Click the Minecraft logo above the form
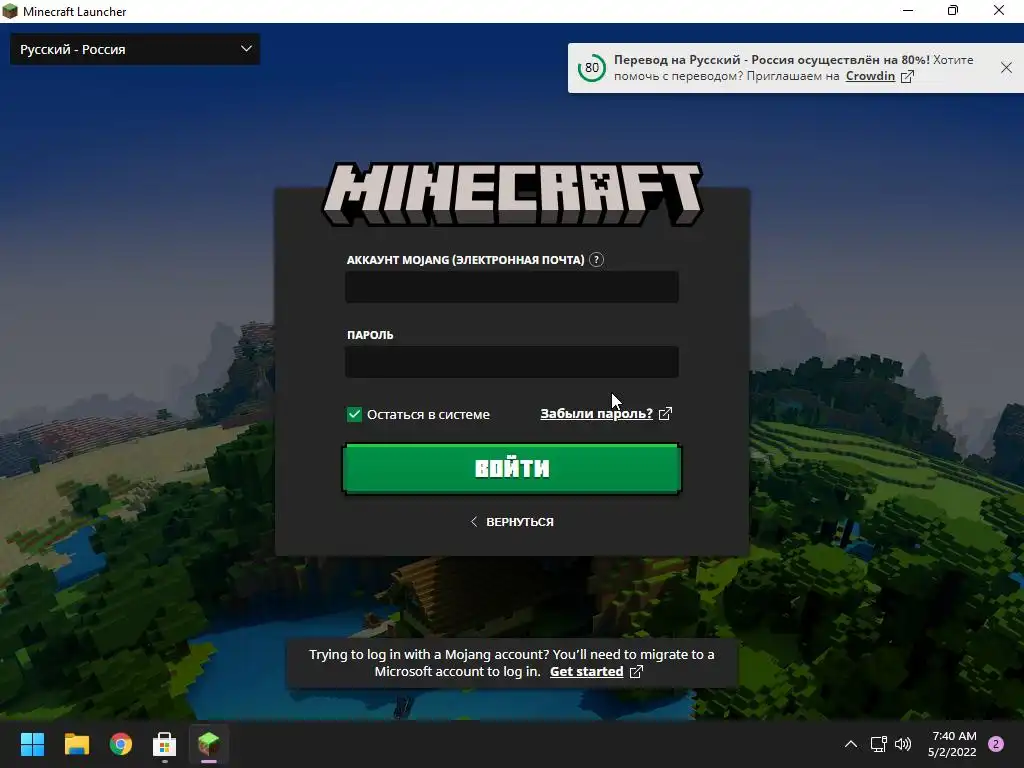Viewport: 1024px width, 768px height. tap(512, 194)
